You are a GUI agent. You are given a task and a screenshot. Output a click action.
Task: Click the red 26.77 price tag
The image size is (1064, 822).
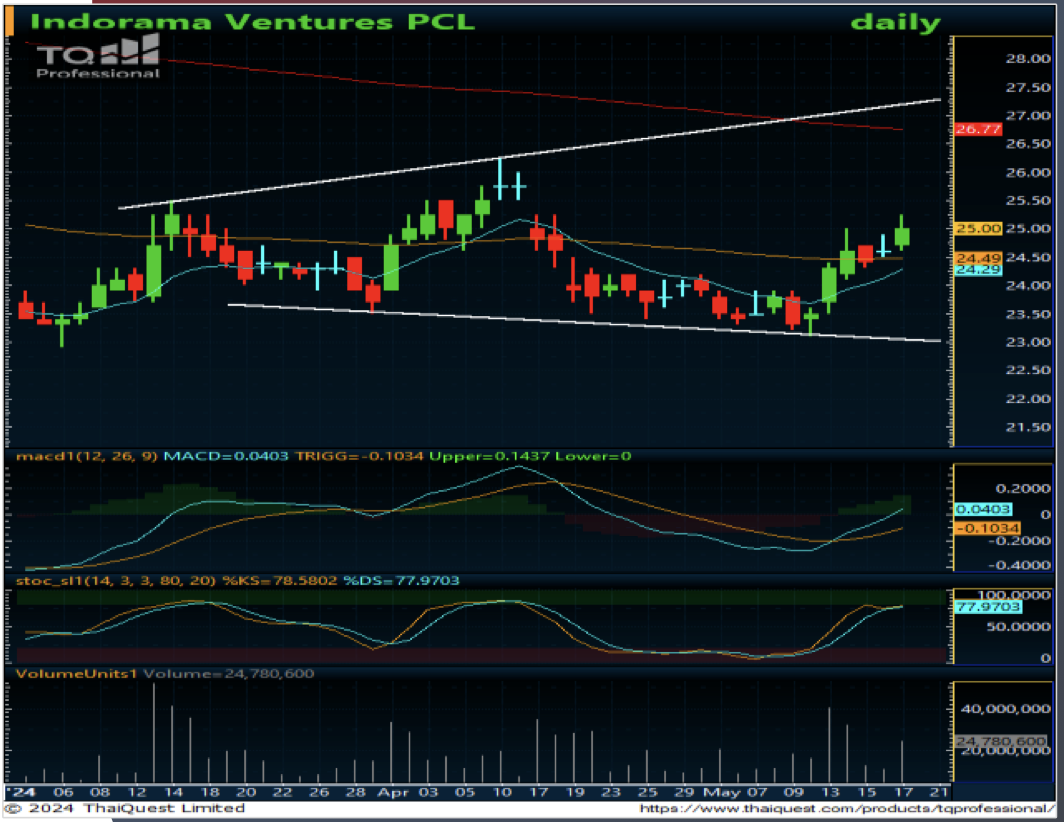pyautogui.click(x=978, y=129)
